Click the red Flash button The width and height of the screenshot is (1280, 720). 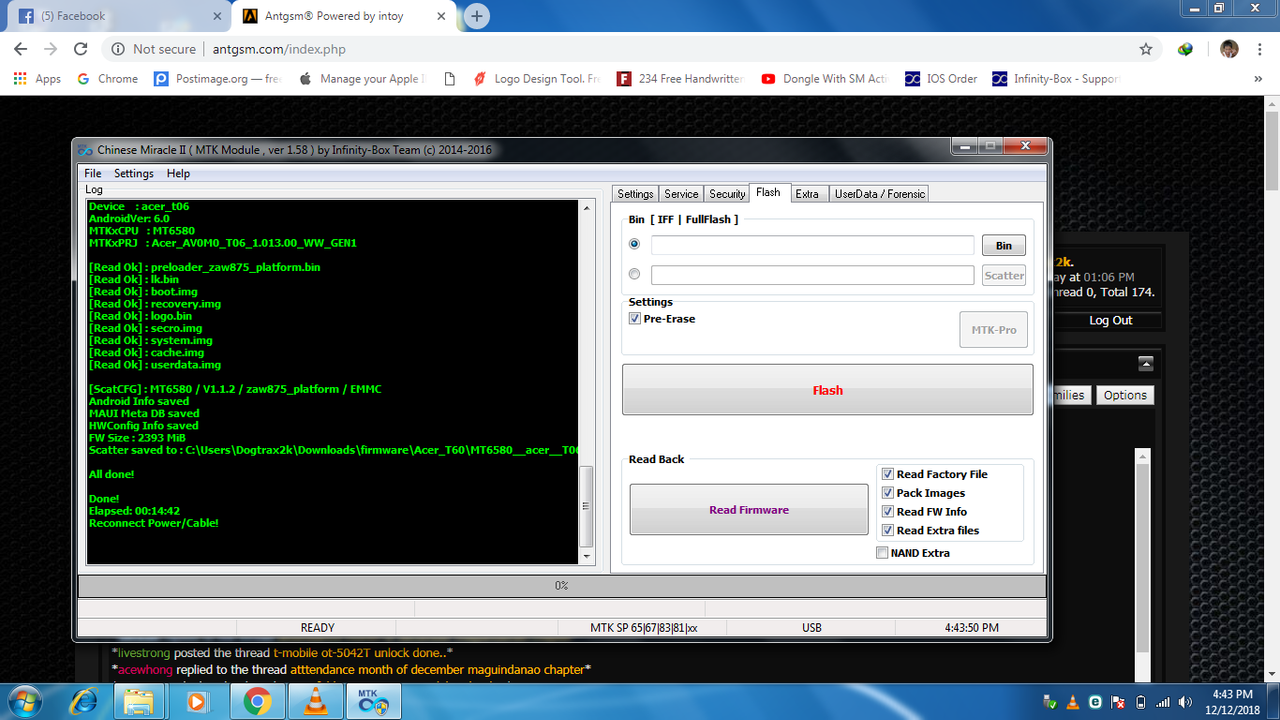[x=827, y=390]
